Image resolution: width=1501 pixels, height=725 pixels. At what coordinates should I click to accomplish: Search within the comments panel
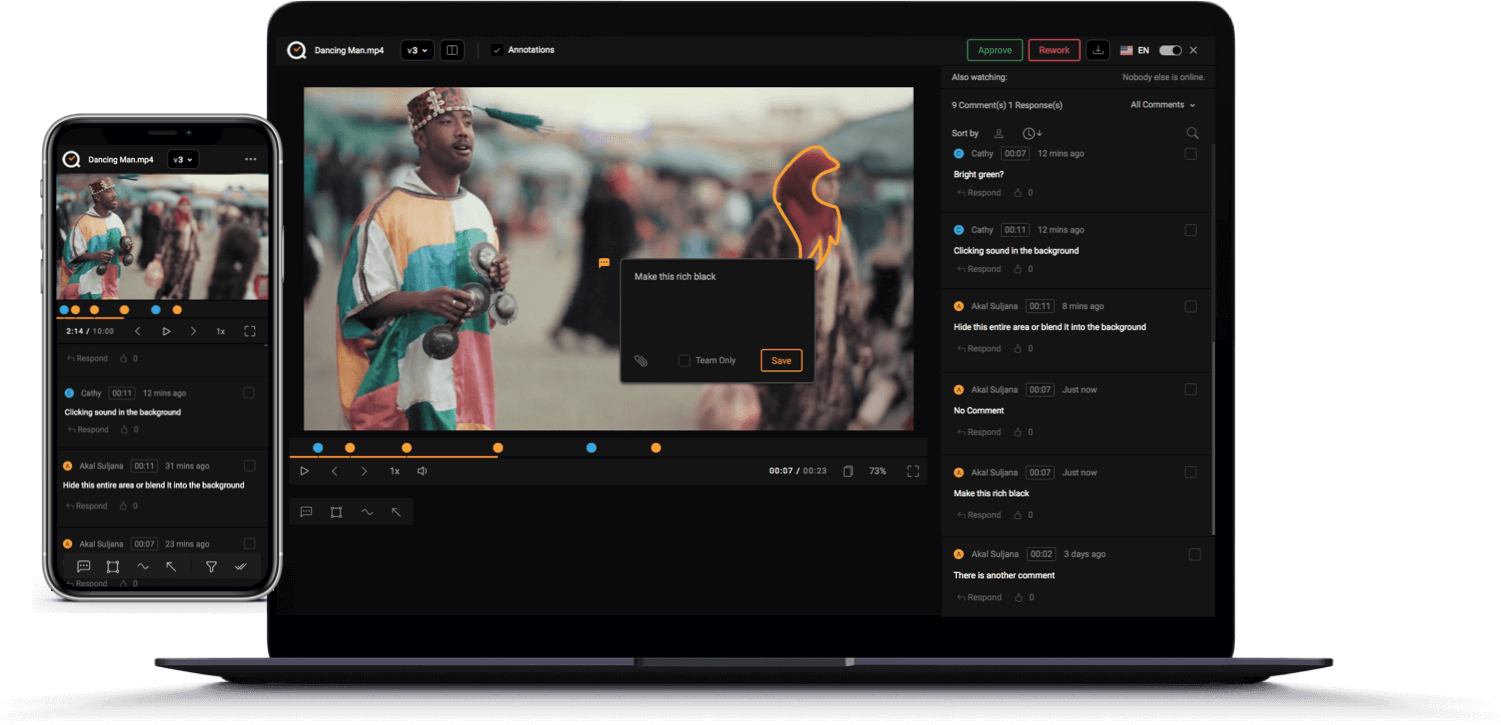point(1194,132)
